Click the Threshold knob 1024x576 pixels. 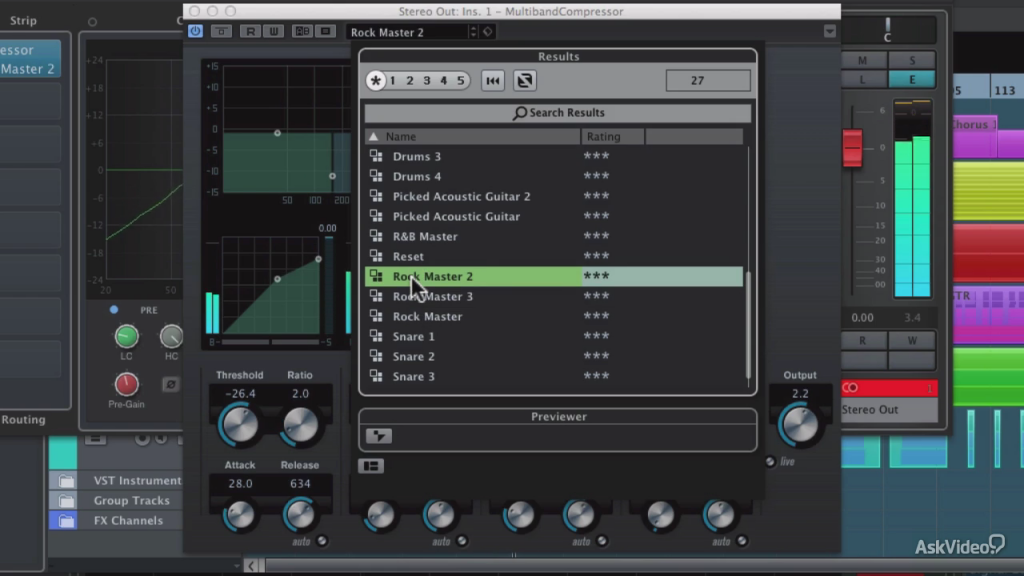pos(240,425)
